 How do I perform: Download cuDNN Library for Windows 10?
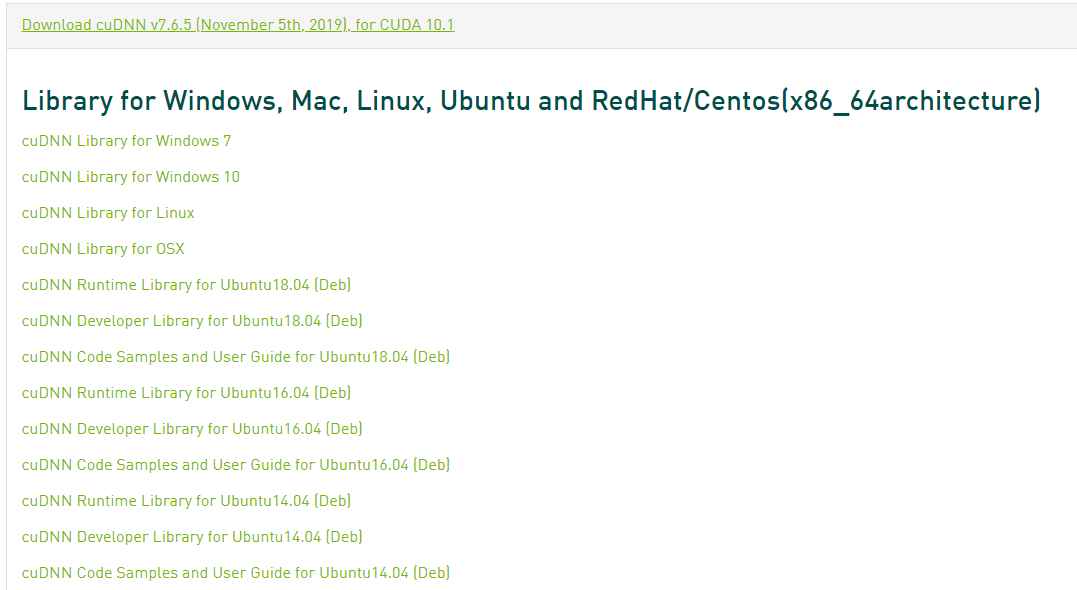[130, 177]
